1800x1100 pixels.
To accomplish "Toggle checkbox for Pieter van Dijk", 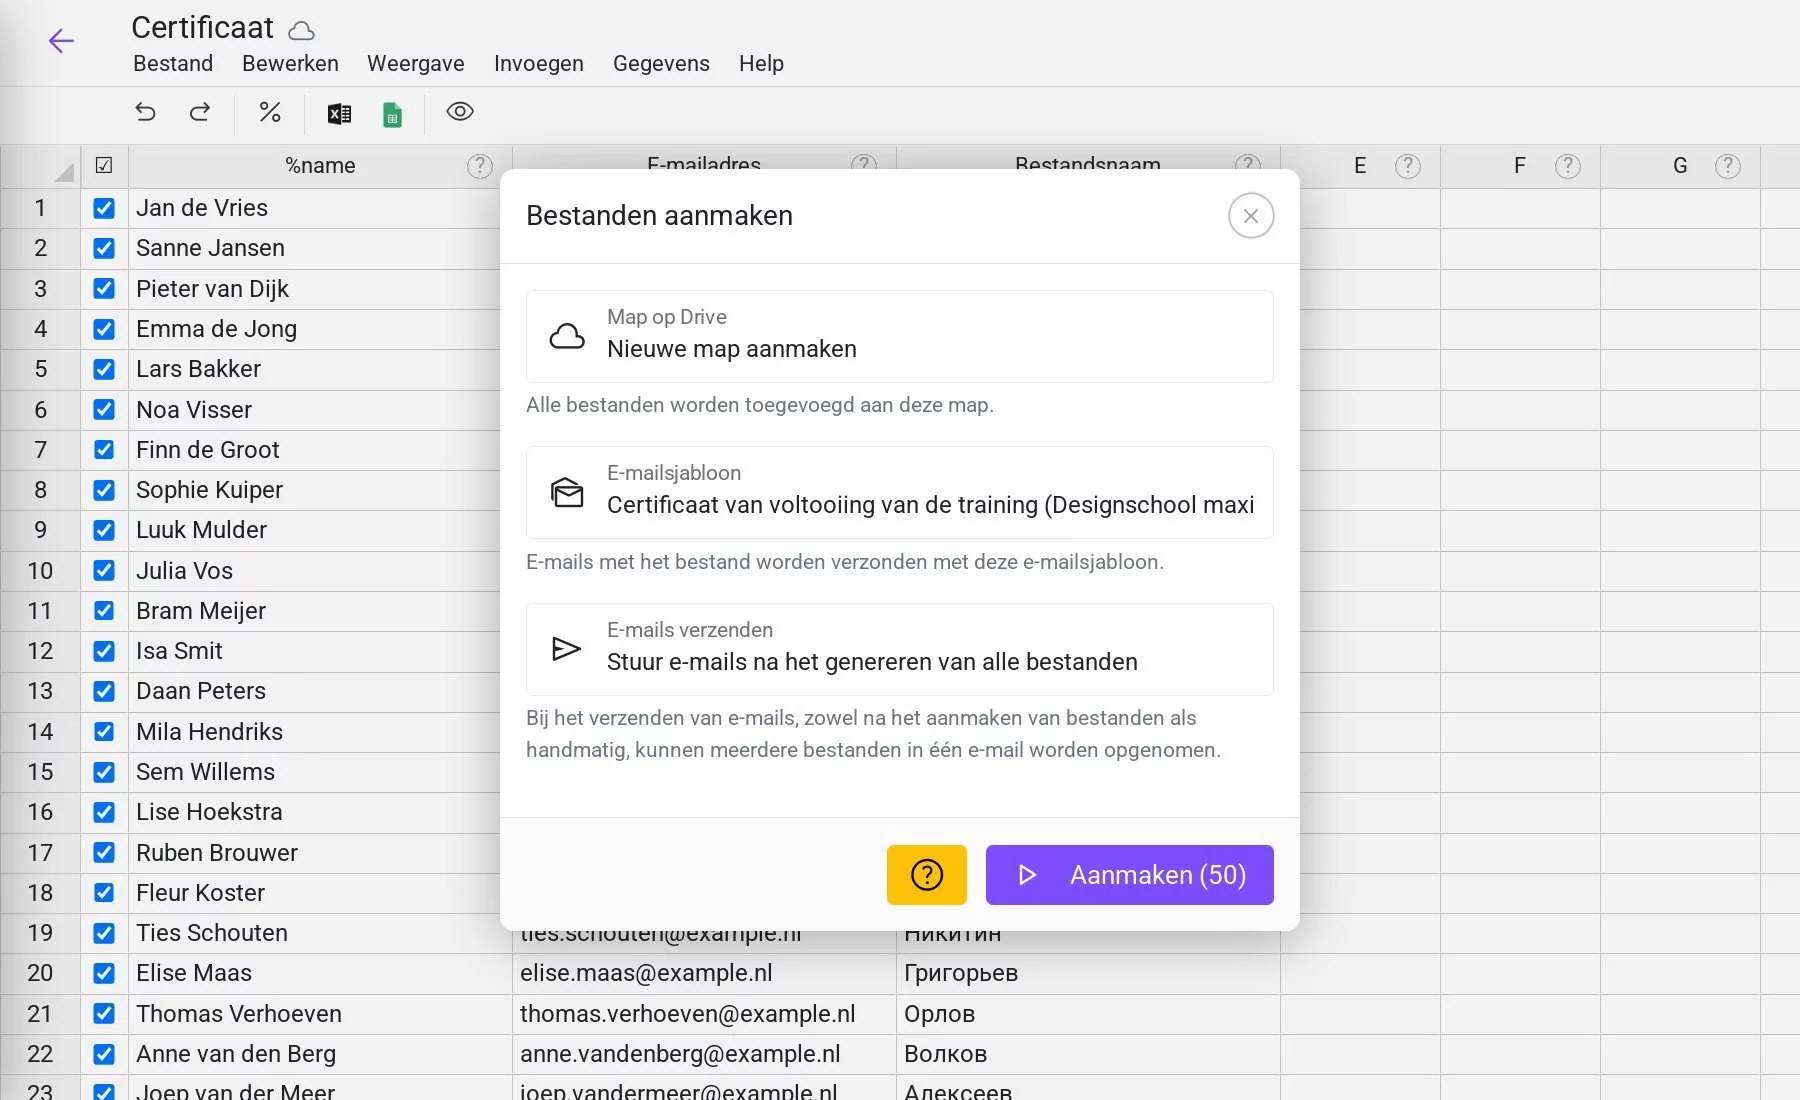I will pos(104,289).
